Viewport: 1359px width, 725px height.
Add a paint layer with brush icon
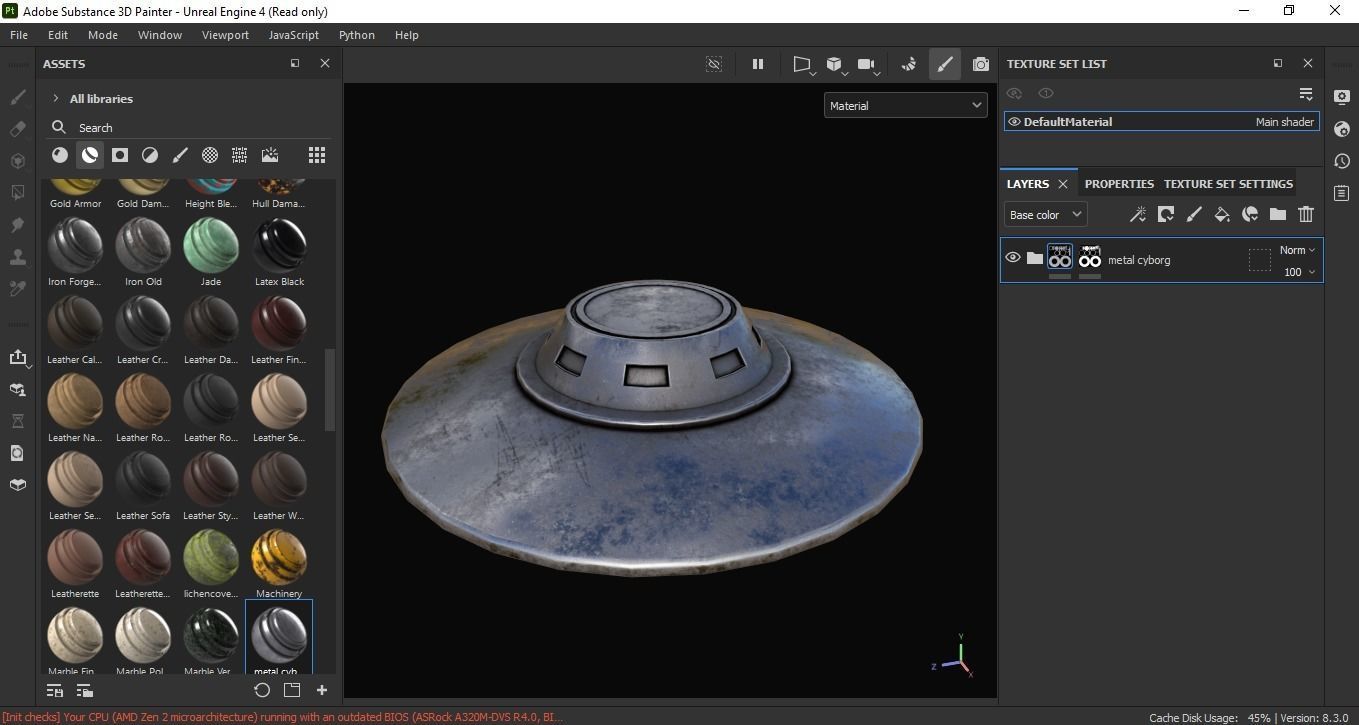[x=1194, y=214]
